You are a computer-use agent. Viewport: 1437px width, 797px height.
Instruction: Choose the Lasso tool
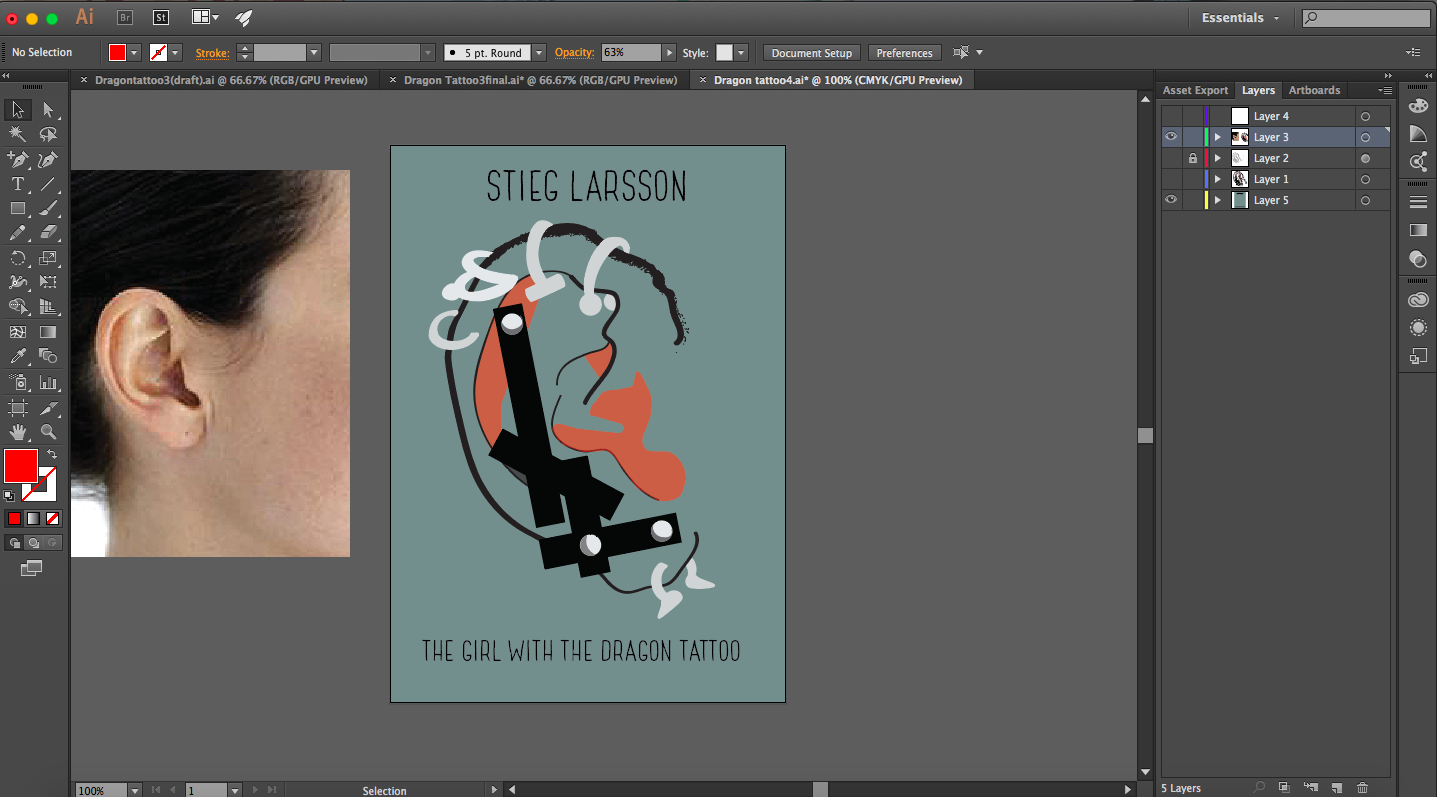pyautogui.click(x=48, y=134)
